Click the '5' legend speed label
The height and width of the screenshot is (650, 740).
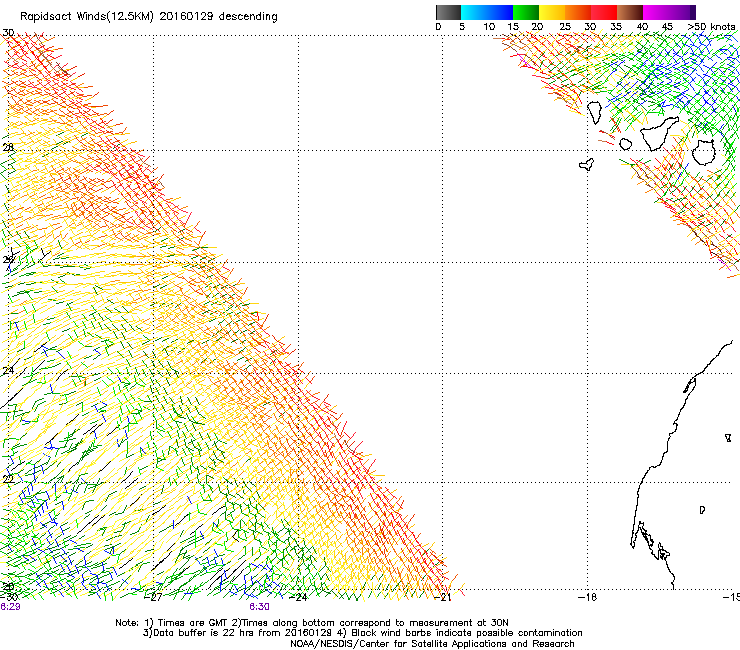[462, 26]
